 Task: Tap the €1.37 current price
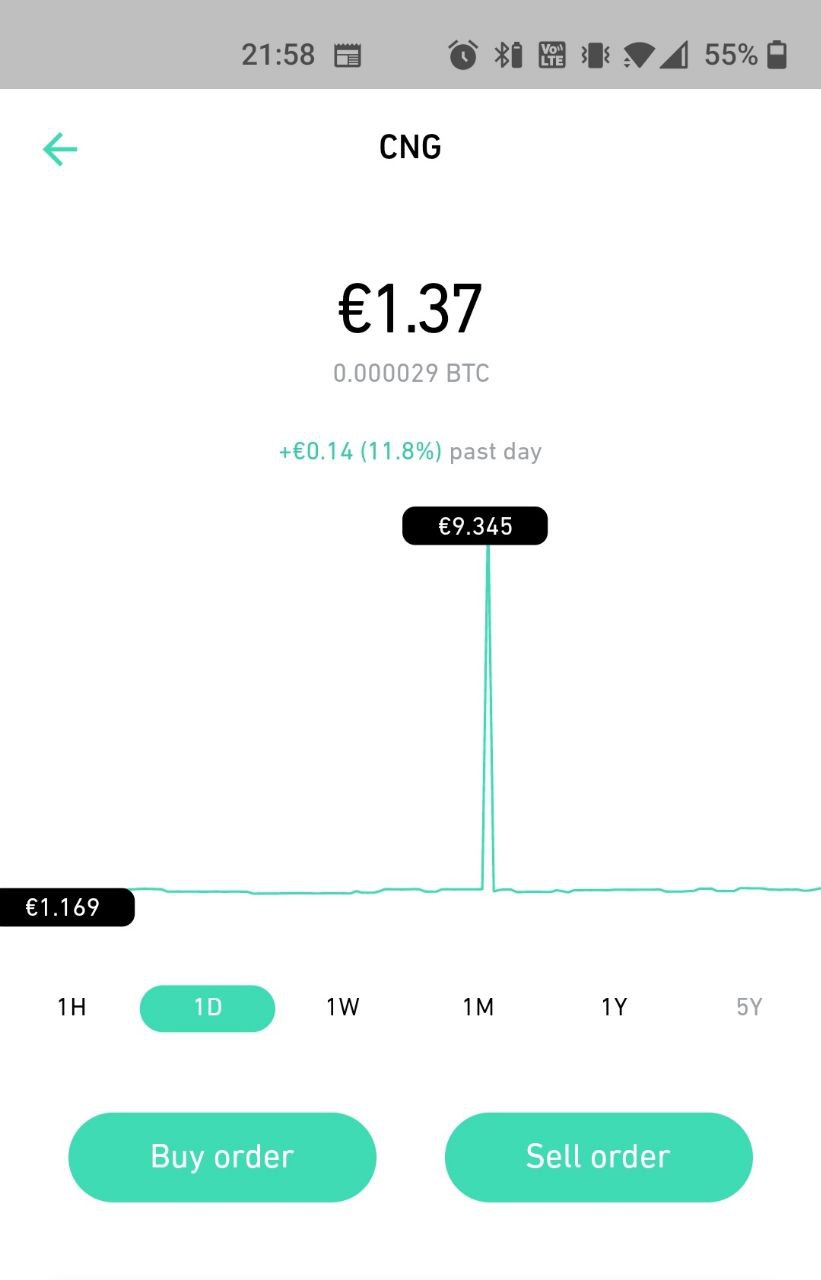[x=410, y=309]
